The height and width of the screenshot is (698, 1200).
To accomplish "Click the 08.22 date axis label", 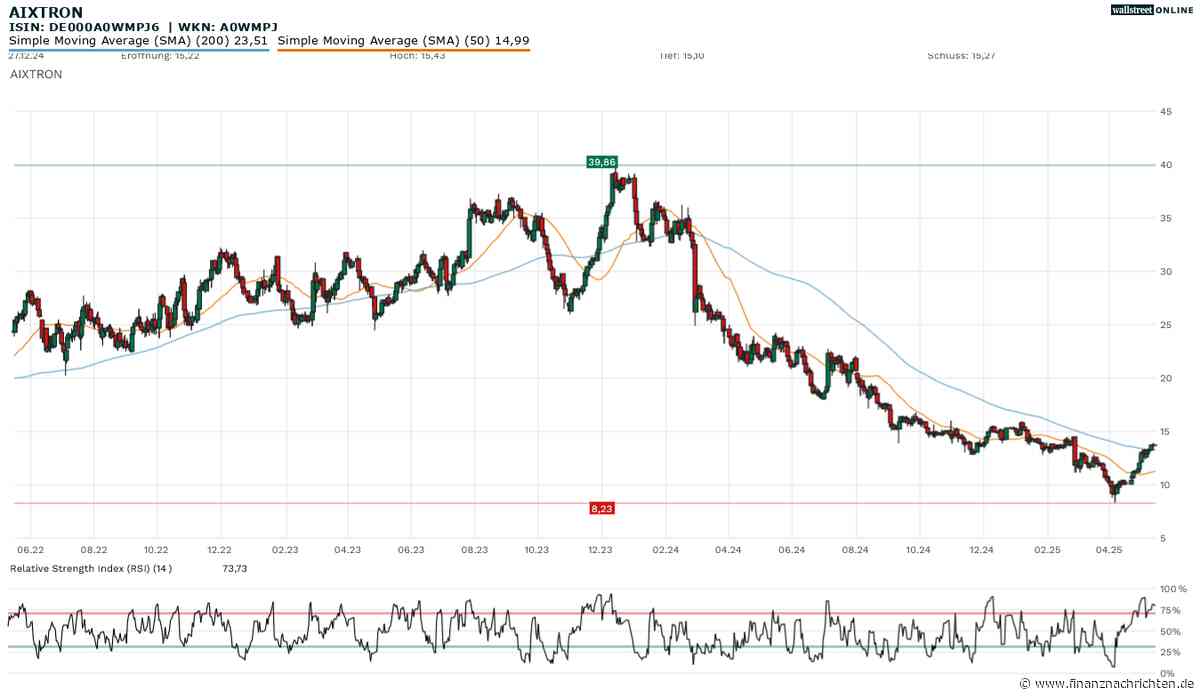I will (94, 549).
